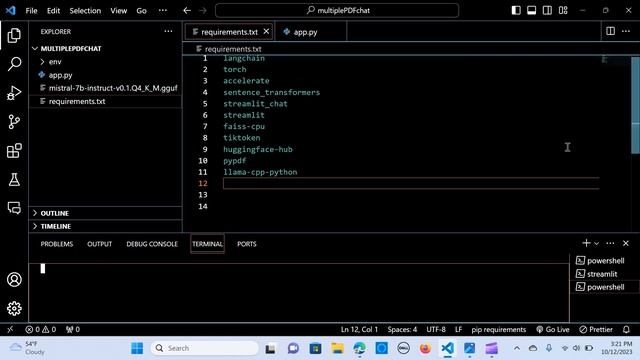Switch to the OUTPUT panel tab
Image resolution: width=640 pixels, height=360 pixels.
99,244
